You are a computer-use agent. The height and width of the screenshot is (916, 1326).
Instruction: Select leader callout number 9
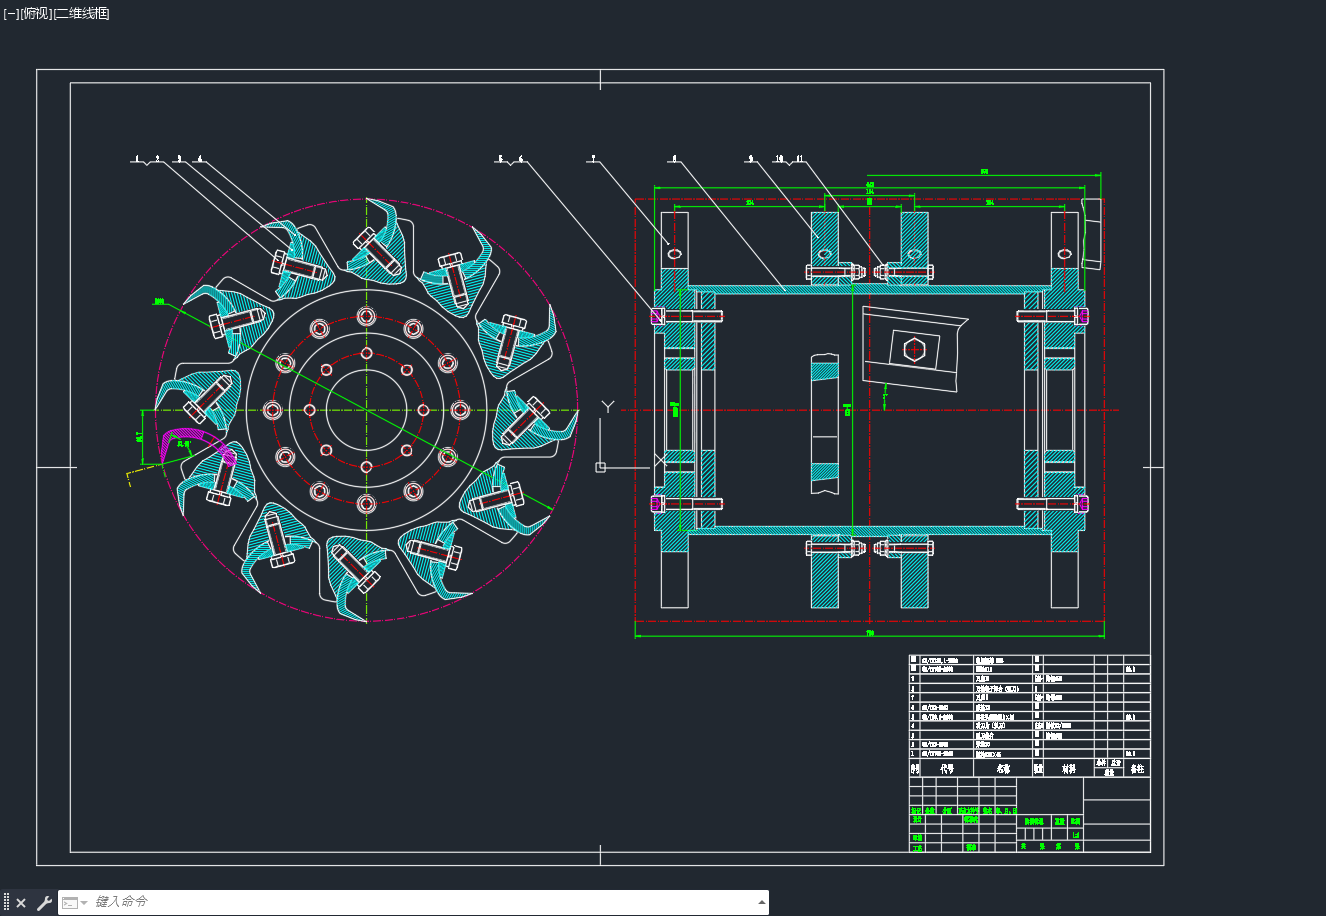click(x=750, y=158)
